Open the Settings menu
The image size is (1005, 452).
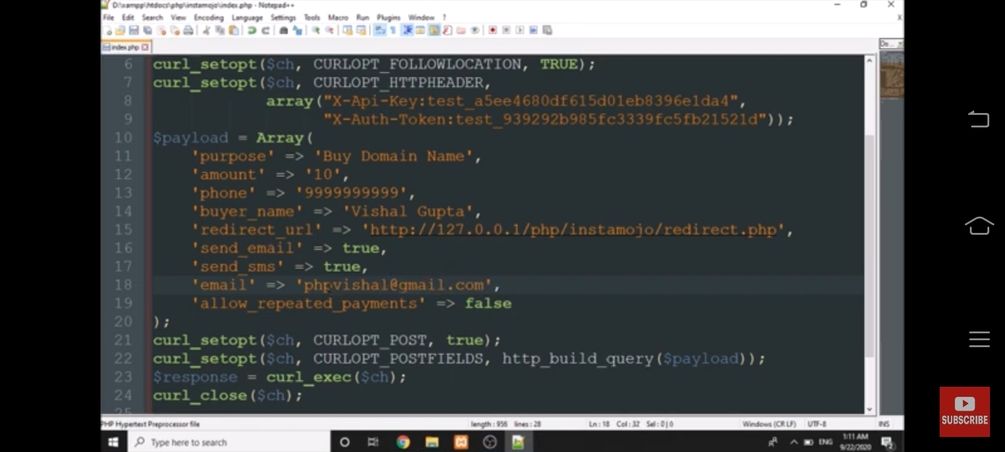(x=283, y=17)
